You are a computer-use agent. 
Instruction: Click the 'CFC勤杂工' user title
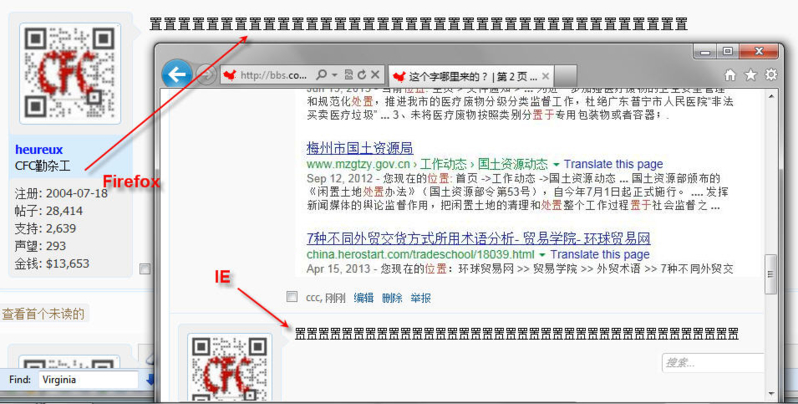click(x=43, y=166)
